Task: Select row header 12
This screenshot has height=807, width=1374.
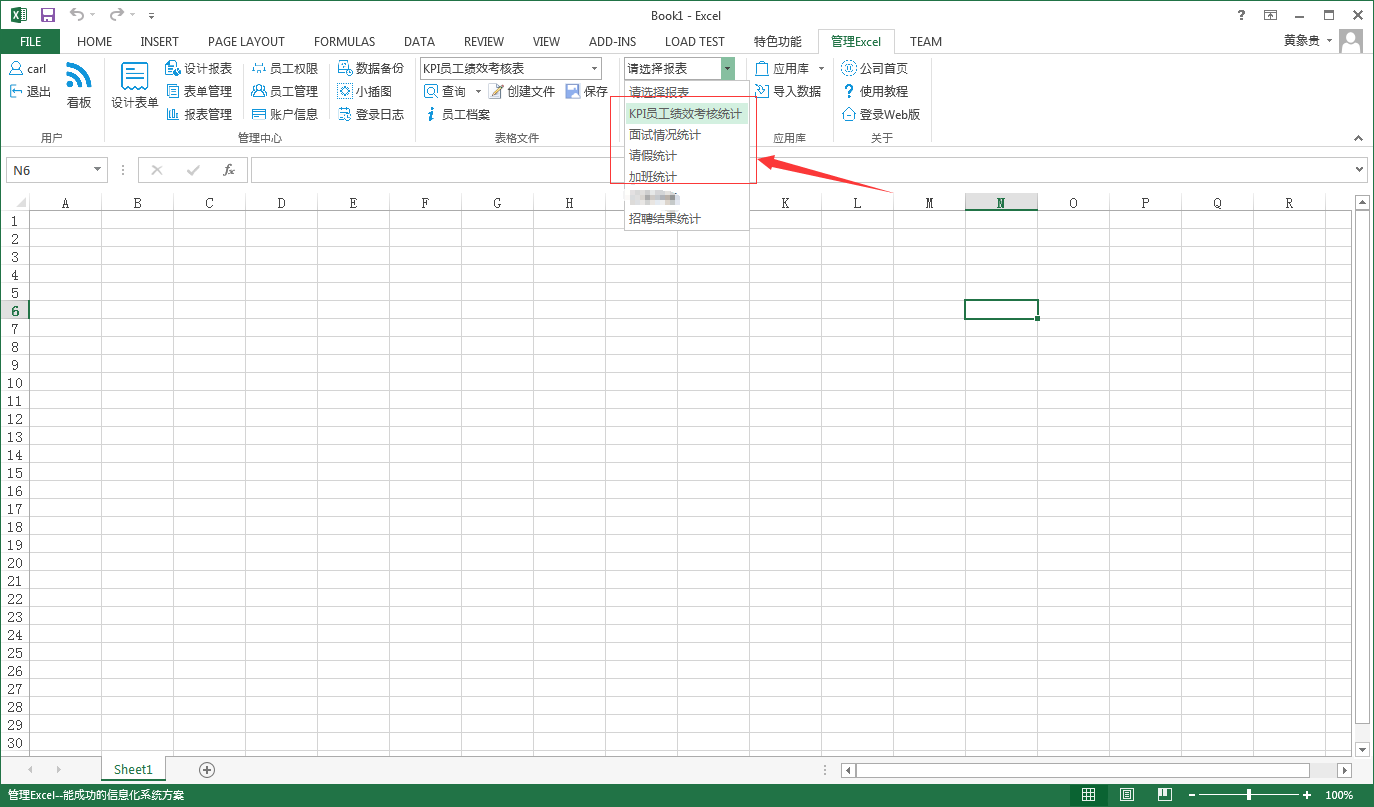Action: click(x=14, y=419)
